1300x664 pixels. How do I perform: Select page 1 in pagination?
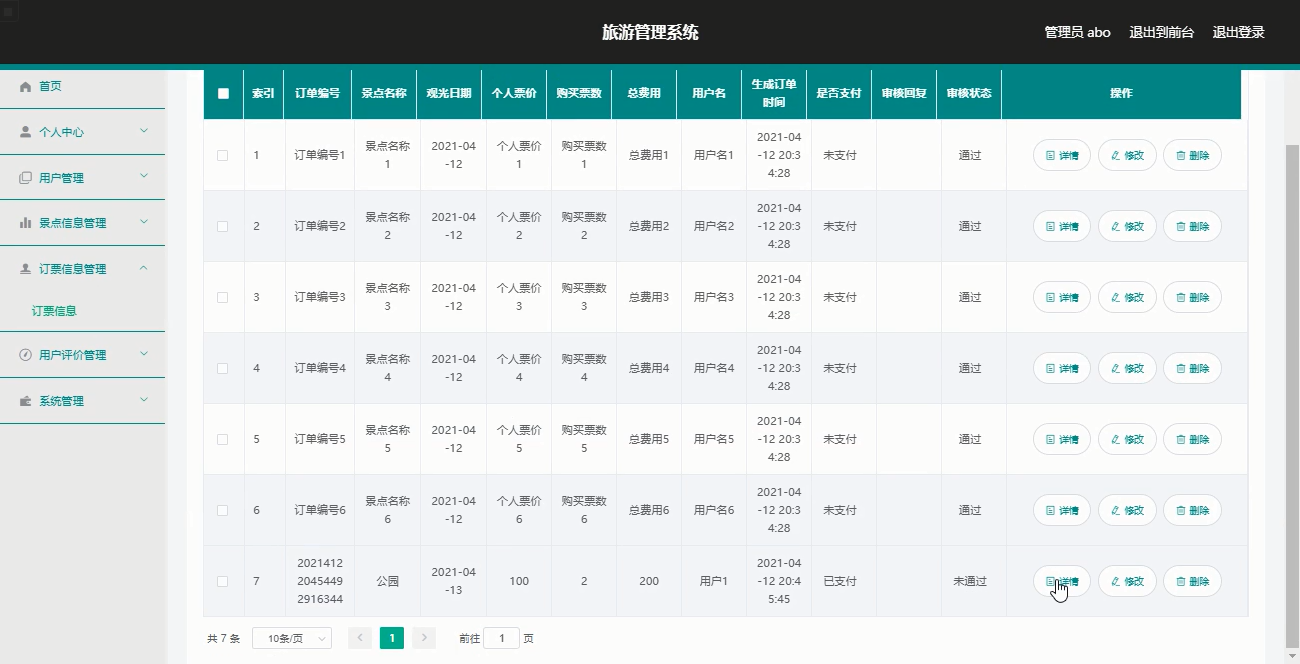click(392, 638)
